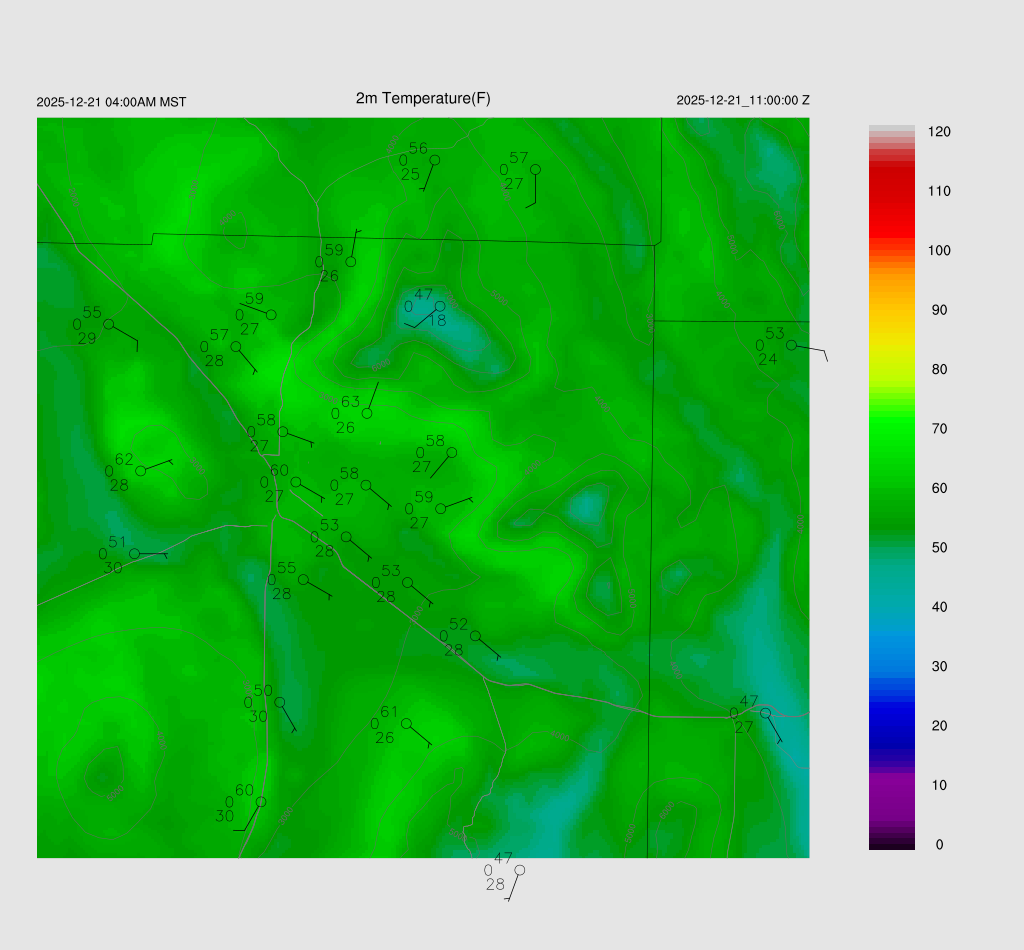Click the station circle labeled 57 and 27
The width and height of the screenshot is (1024, 950).
(535, 169)
